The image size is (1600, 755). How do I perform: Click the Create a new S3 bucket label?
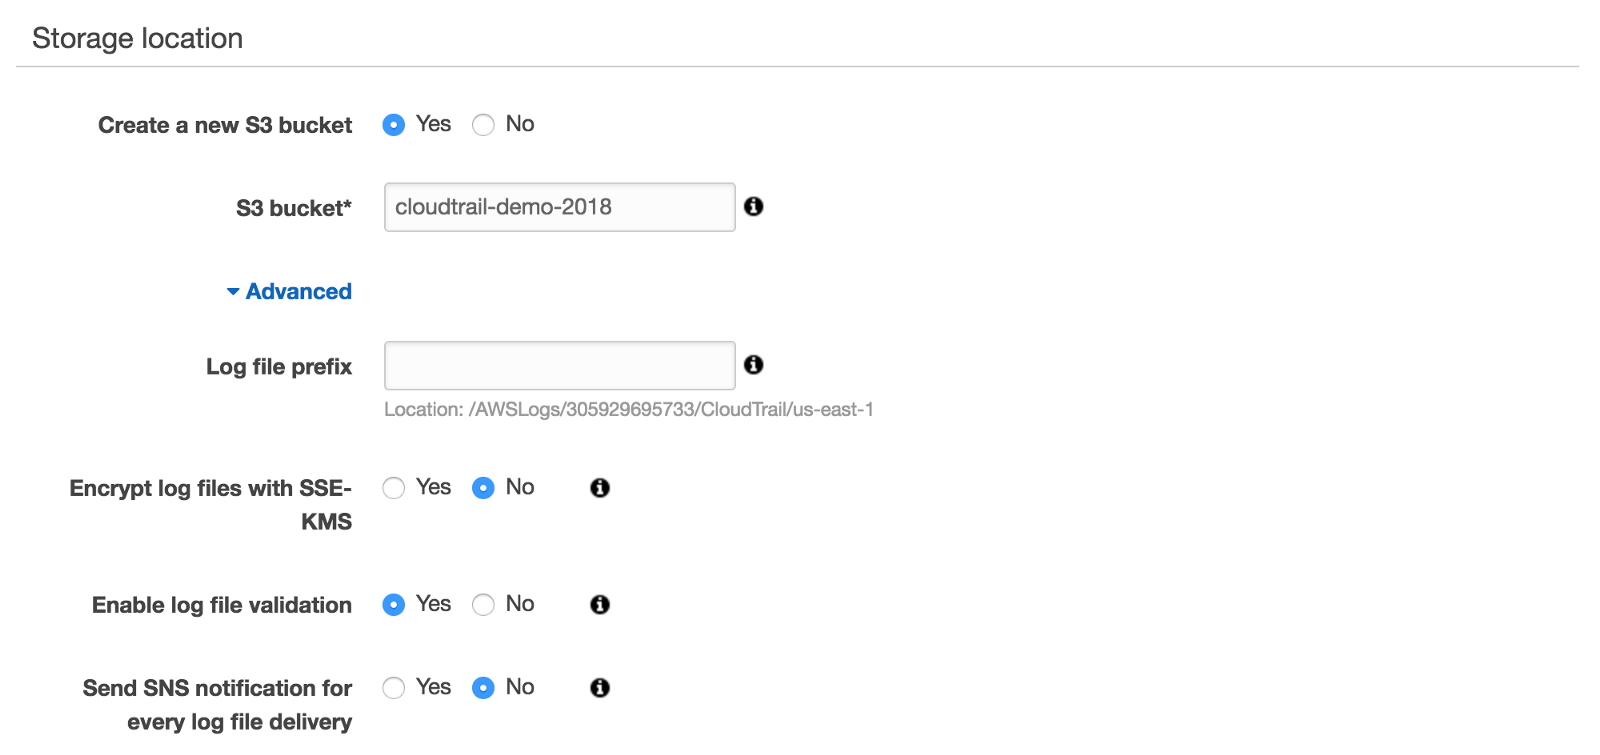(x=225, y=126)
